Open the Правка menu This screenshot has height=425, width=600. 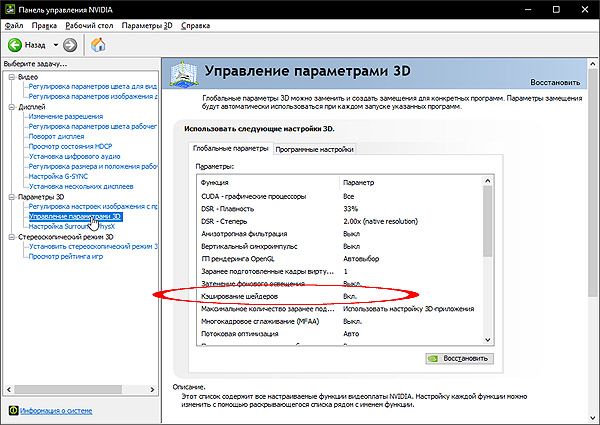coord(44,26)
